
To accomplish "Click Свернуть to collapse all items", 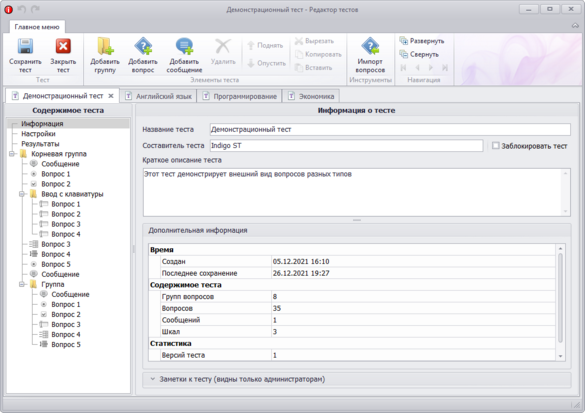I will point(419,54).
